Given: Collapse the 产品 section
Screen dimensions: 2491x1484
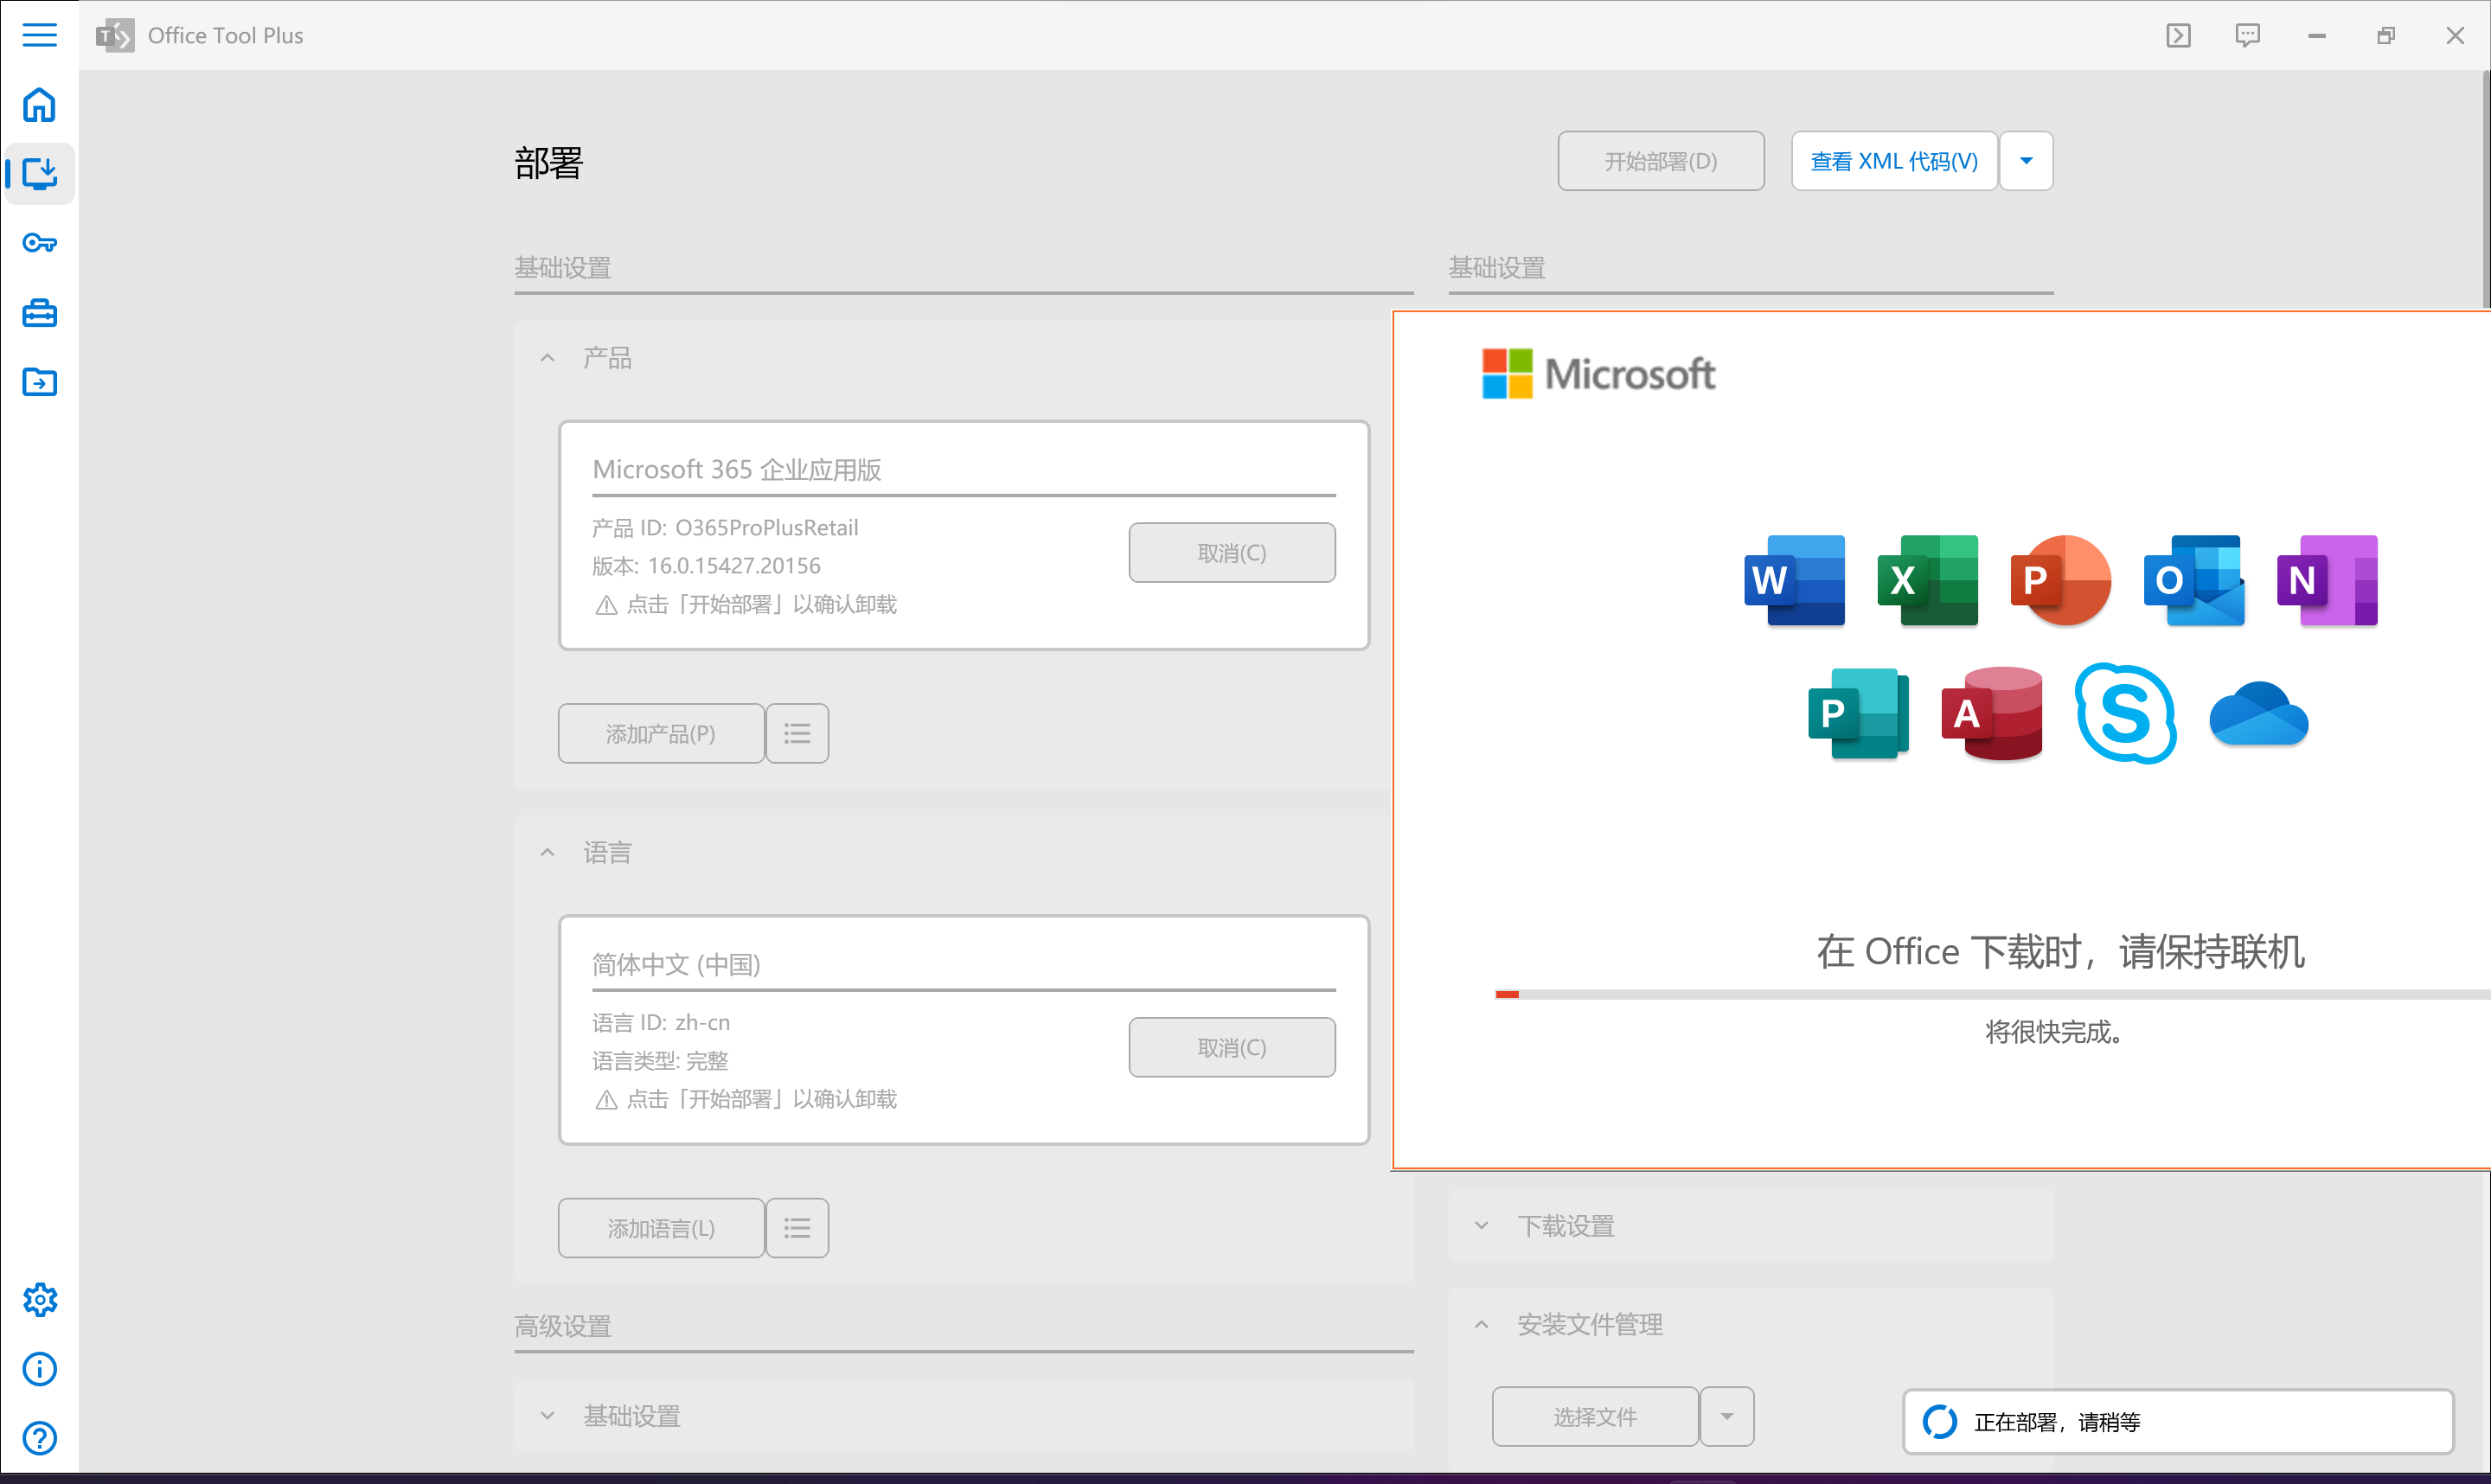Looking at the screenshot, I should pos(547,358).
